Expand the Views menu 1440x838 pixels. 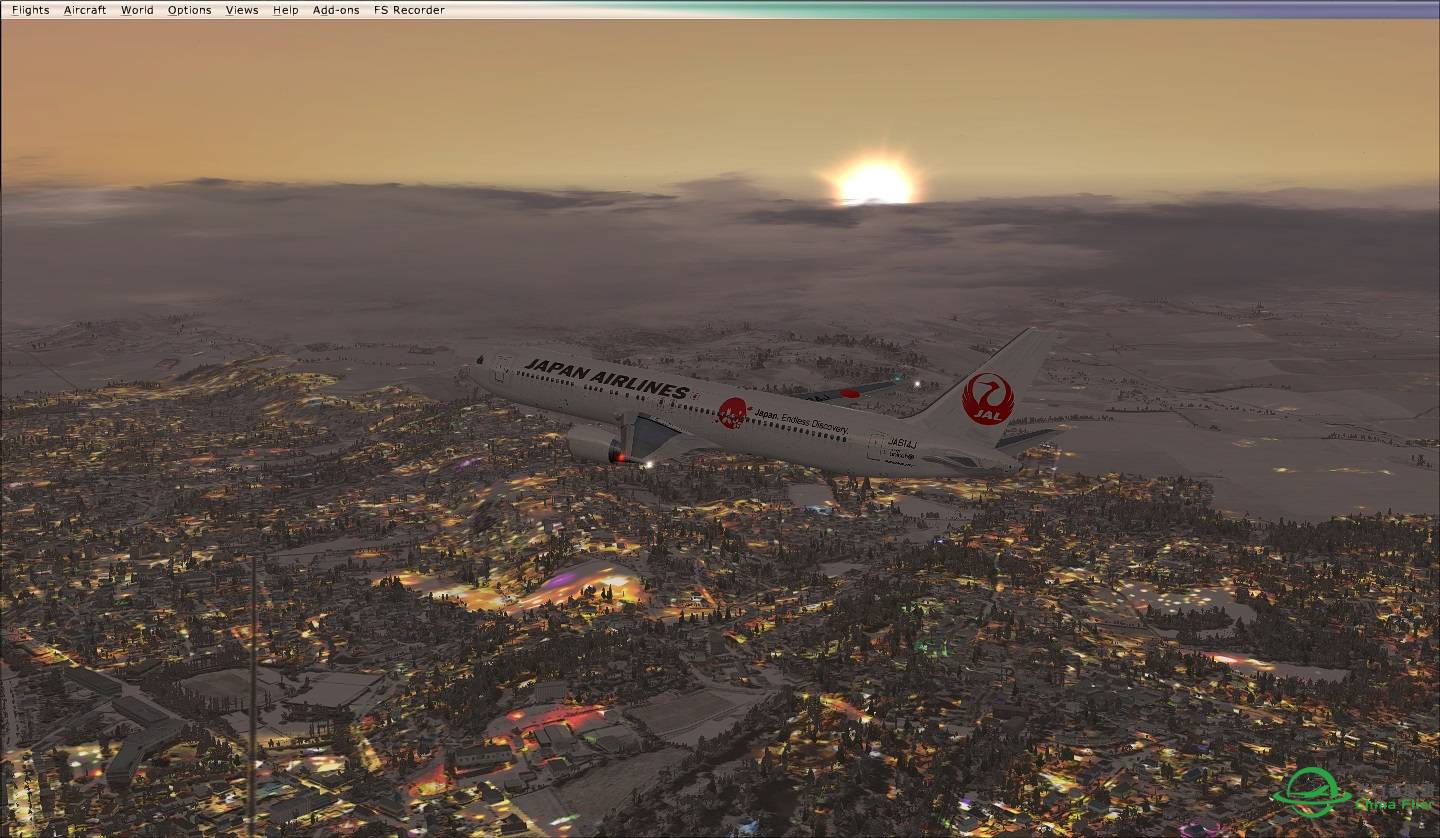[x=242, y=10]
